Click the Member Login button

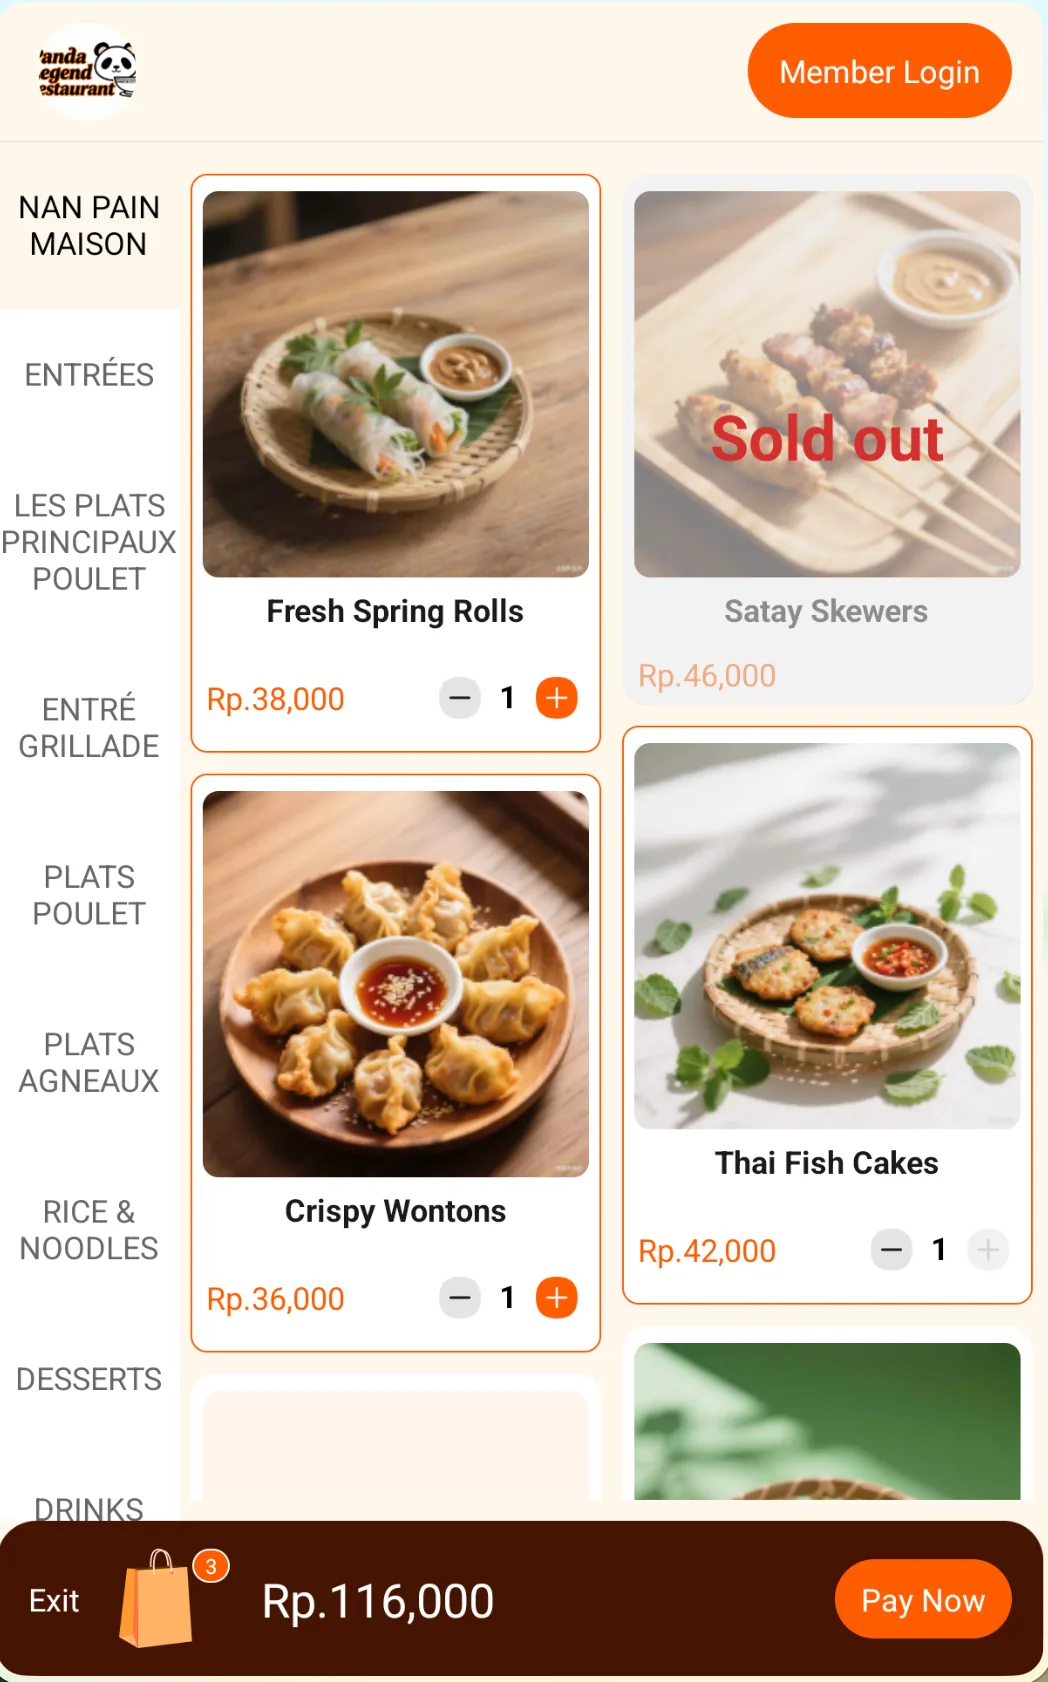[879, 71]
